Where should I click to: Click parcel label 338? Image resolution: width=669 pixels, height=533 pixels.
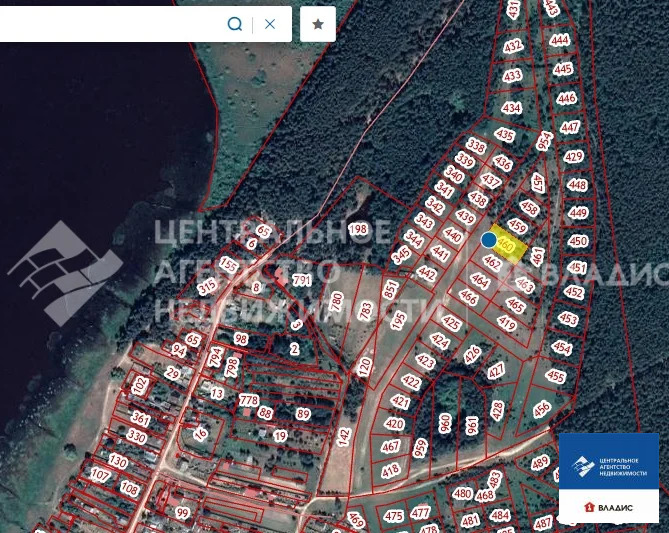click(x=476, y=146)
